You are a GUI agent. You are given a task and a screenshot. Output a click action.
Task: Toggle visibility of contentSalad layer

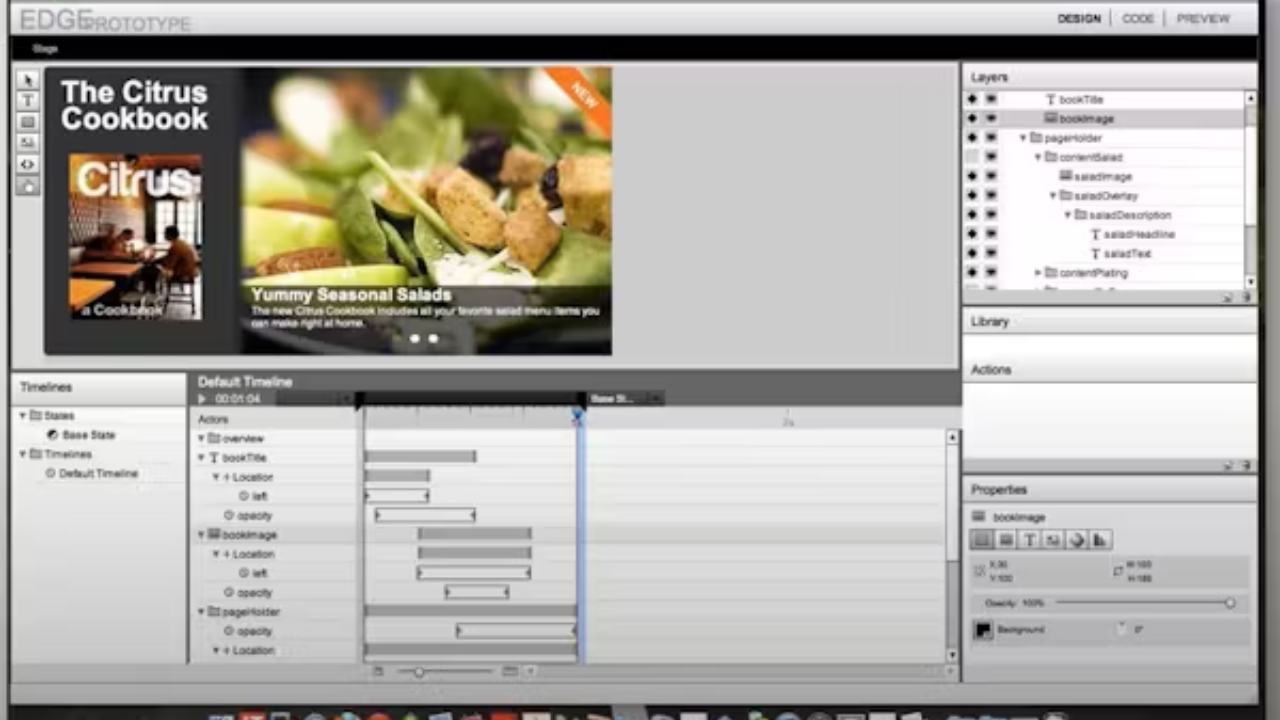(971, 157)
